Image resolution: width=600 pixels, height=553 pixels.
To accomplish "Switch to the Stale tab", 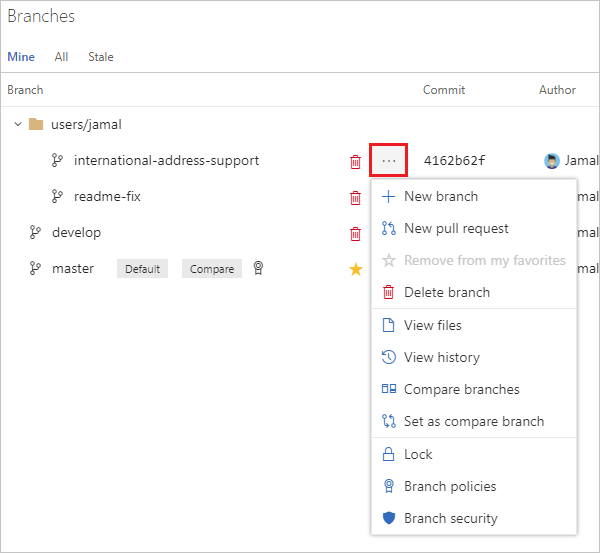I will 101,57.
